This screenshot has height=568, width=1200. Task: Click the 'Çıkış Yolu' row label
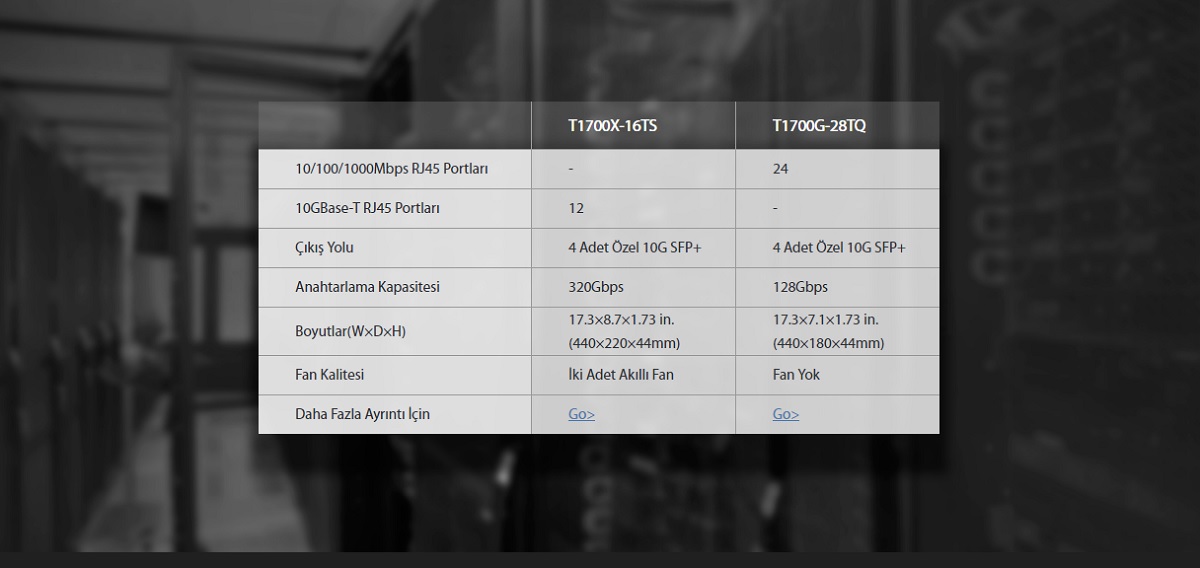tap(324, 247)
